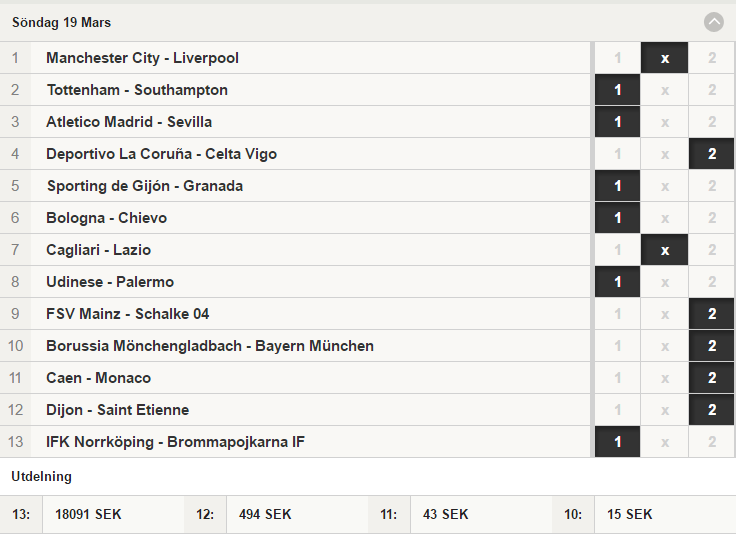736x534 pixels.
Task: Deselect the x pick for Cagliari - Lazio
Action: [665, 249]
